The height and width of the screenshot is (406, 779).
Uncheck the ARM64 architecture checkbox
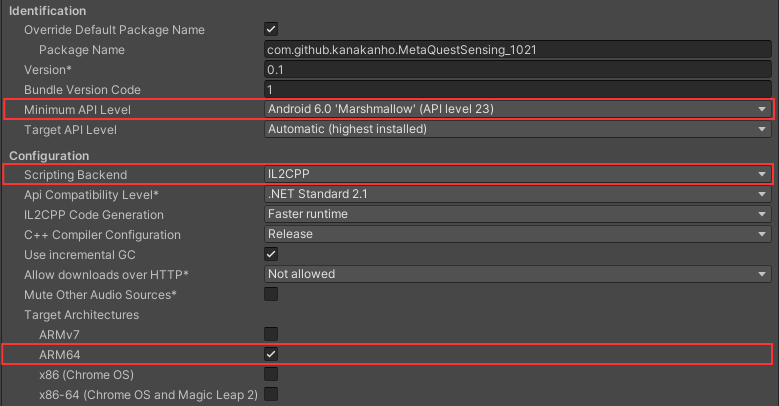point(271,354)
